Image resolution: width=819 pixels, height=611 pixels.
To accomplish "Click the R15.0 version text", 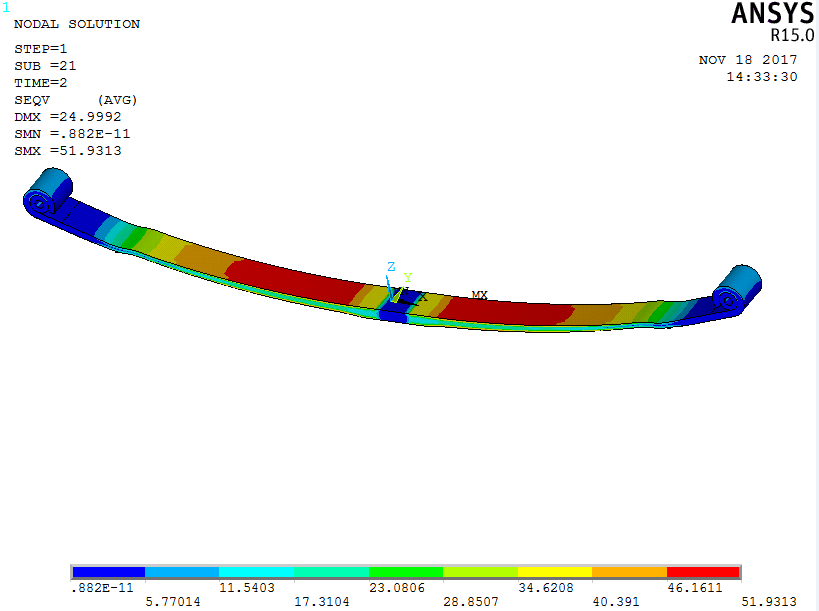I will [x=789, y=35].
